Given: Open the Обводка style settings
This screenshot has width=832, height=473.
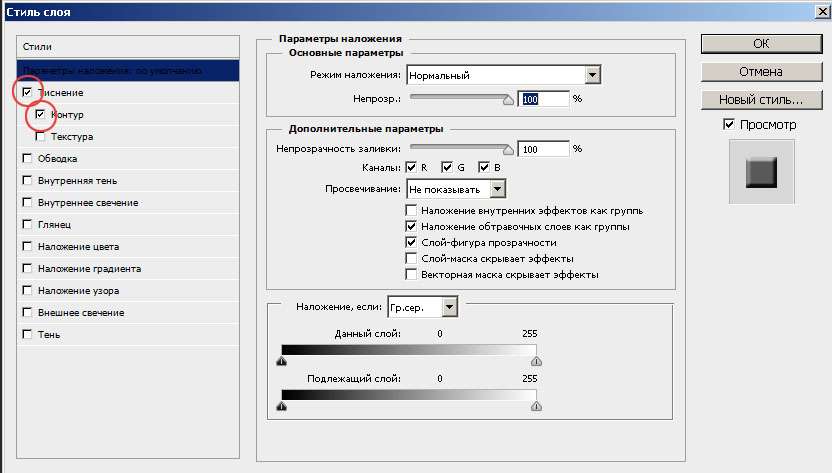Looking at the screenshot, I should tap(57, 159).
